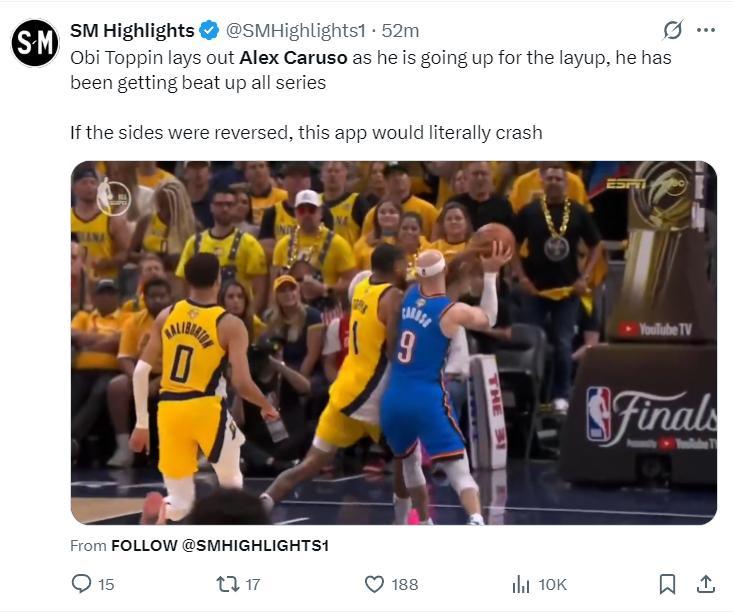Open the three-dot More options menu

tap(706, 30)
